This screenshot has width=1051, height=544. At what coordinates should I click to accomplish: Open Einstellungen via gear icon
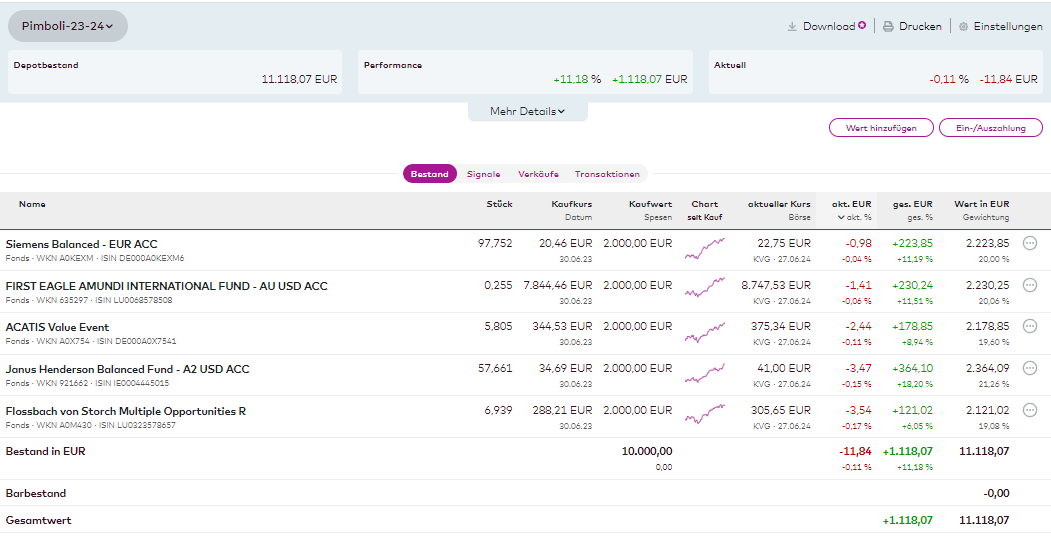tap(963, 27)
